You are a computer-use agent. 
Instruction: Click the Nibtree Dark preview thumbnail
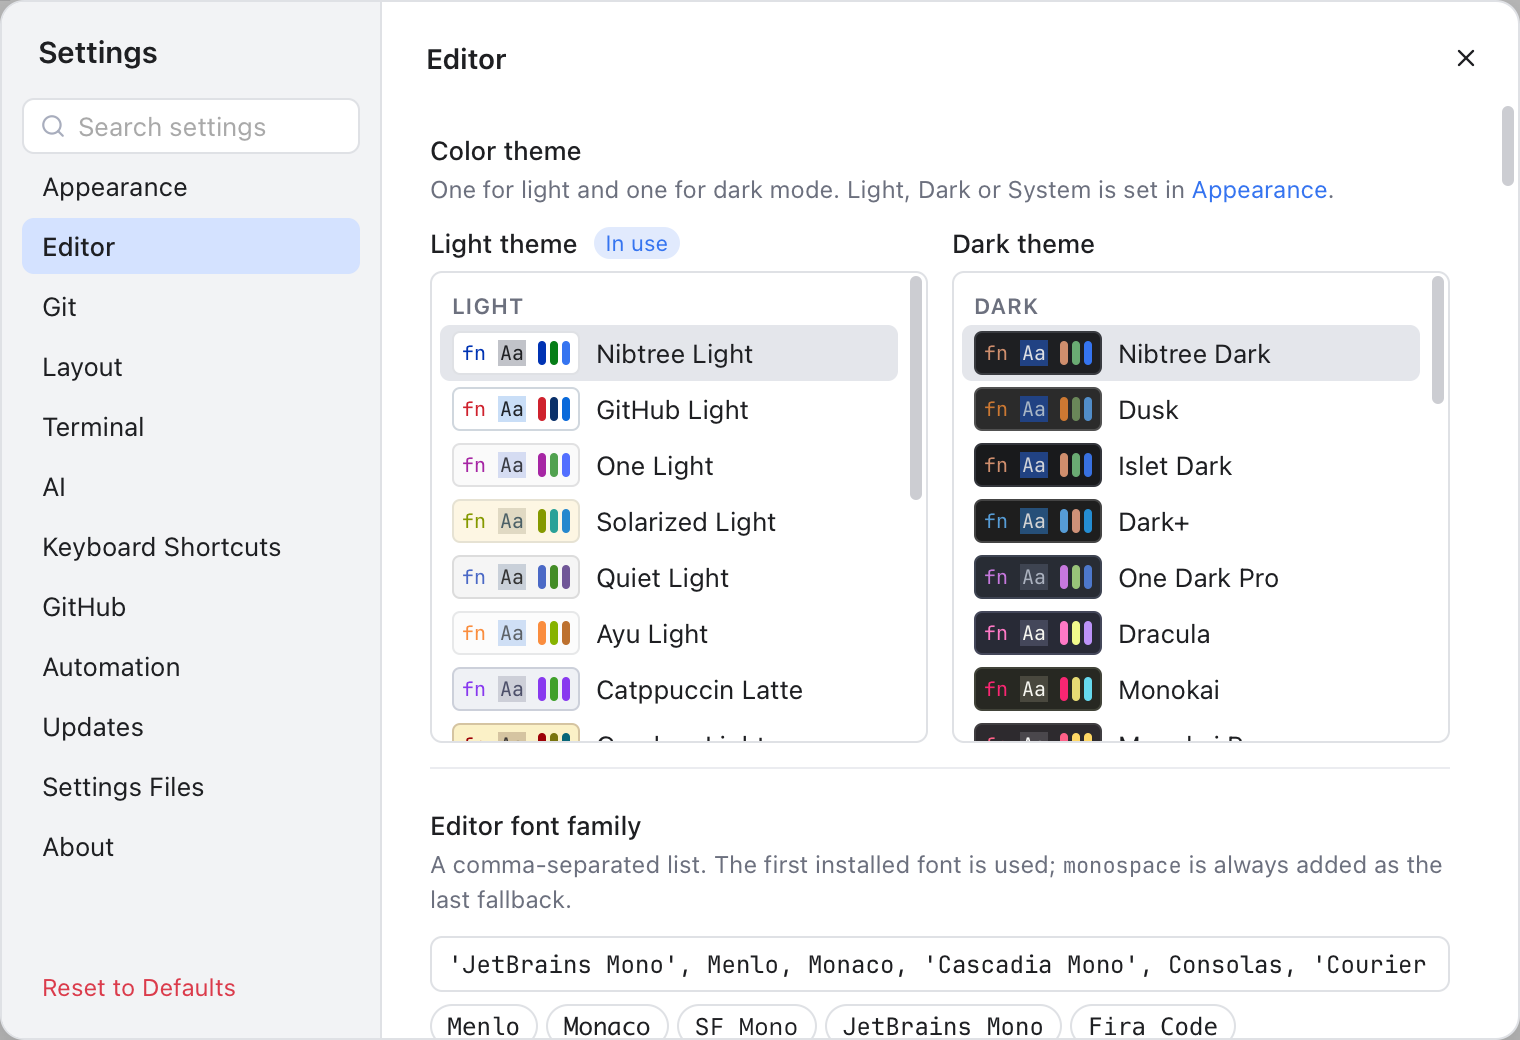tap(1038, 353)
